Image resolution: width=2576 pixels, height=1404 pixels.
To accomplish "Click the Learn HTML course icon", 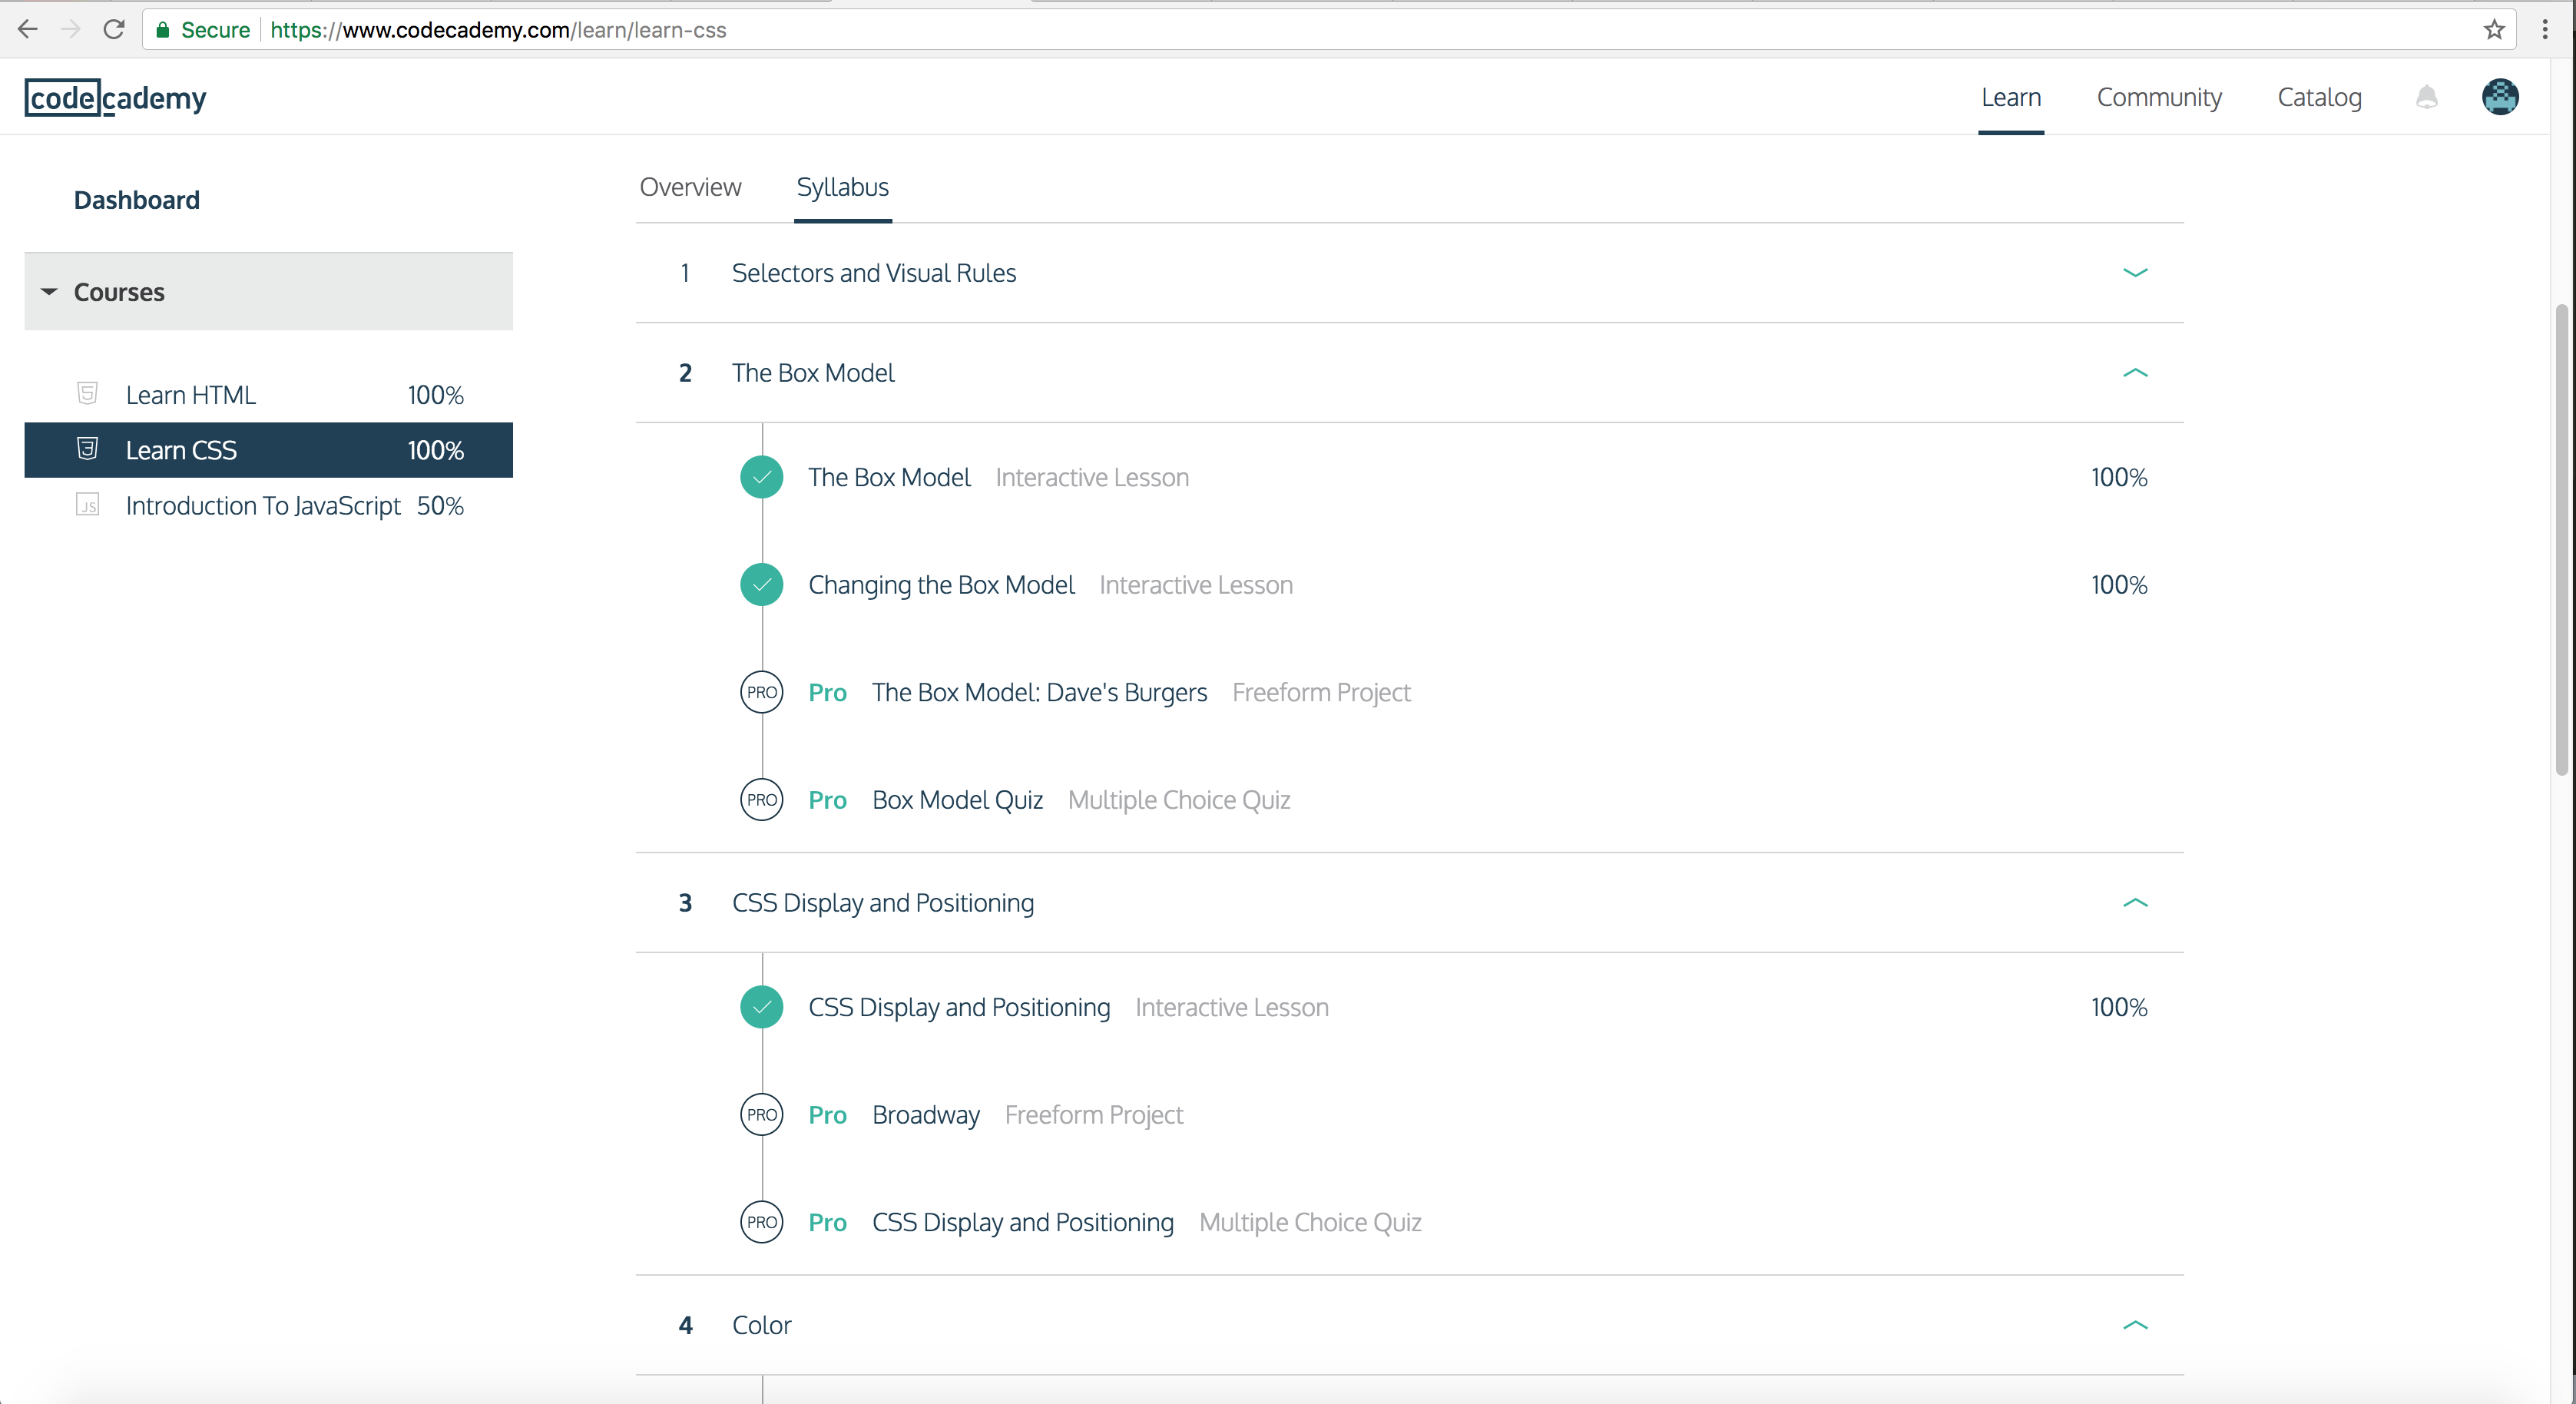I will [87, 393].
